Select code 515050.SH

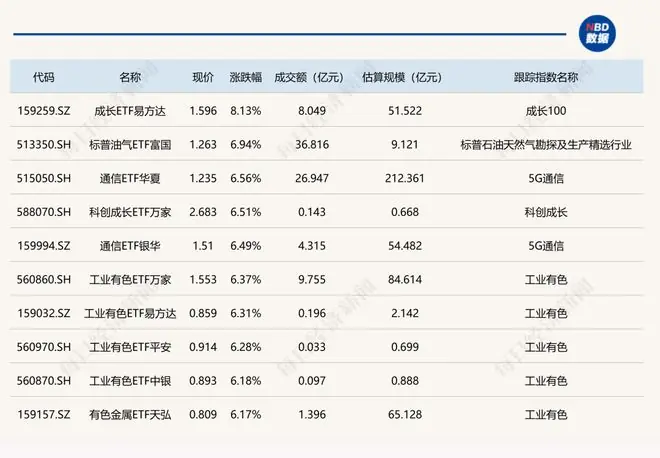(x=44, y=178)
